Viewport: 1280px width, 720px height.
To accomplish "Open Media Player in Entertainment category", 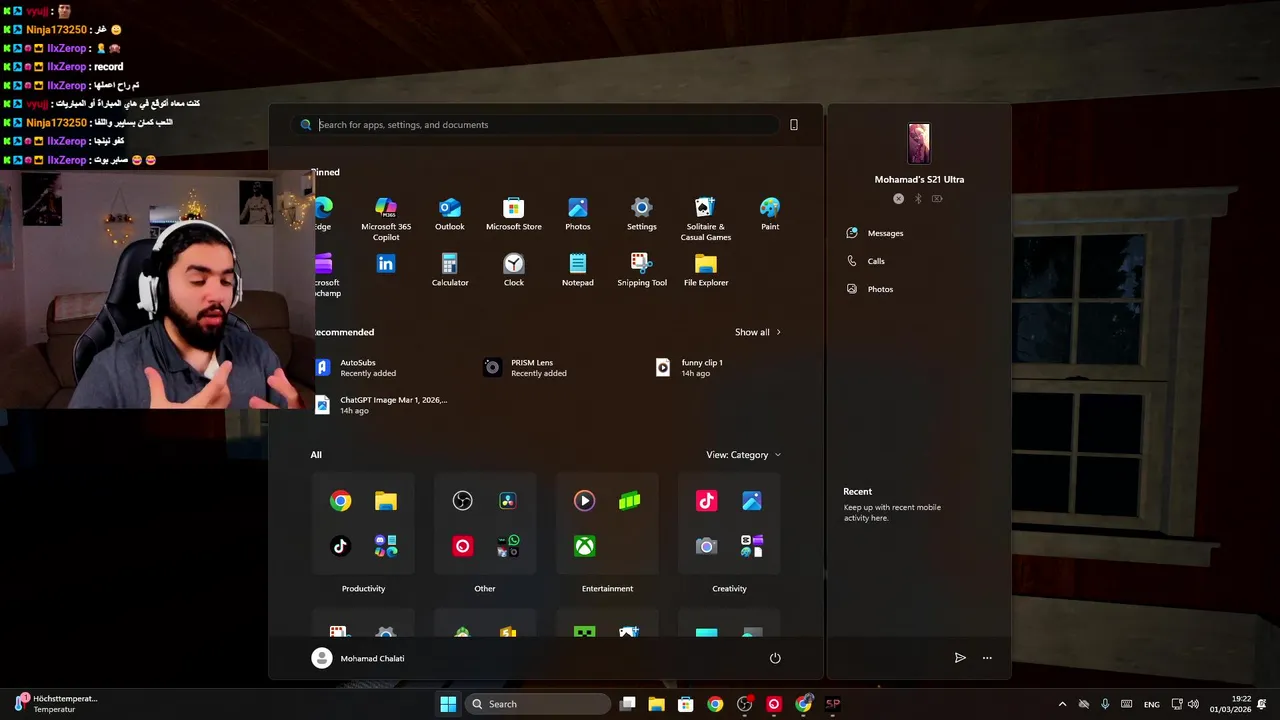I will 585,501.
